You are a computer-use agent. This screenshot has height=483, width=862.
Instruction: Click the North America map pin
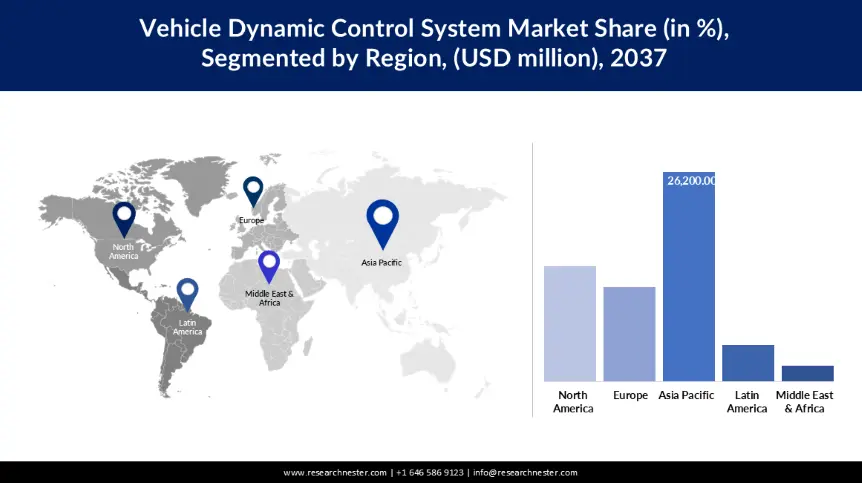click(x=124, y=219)
